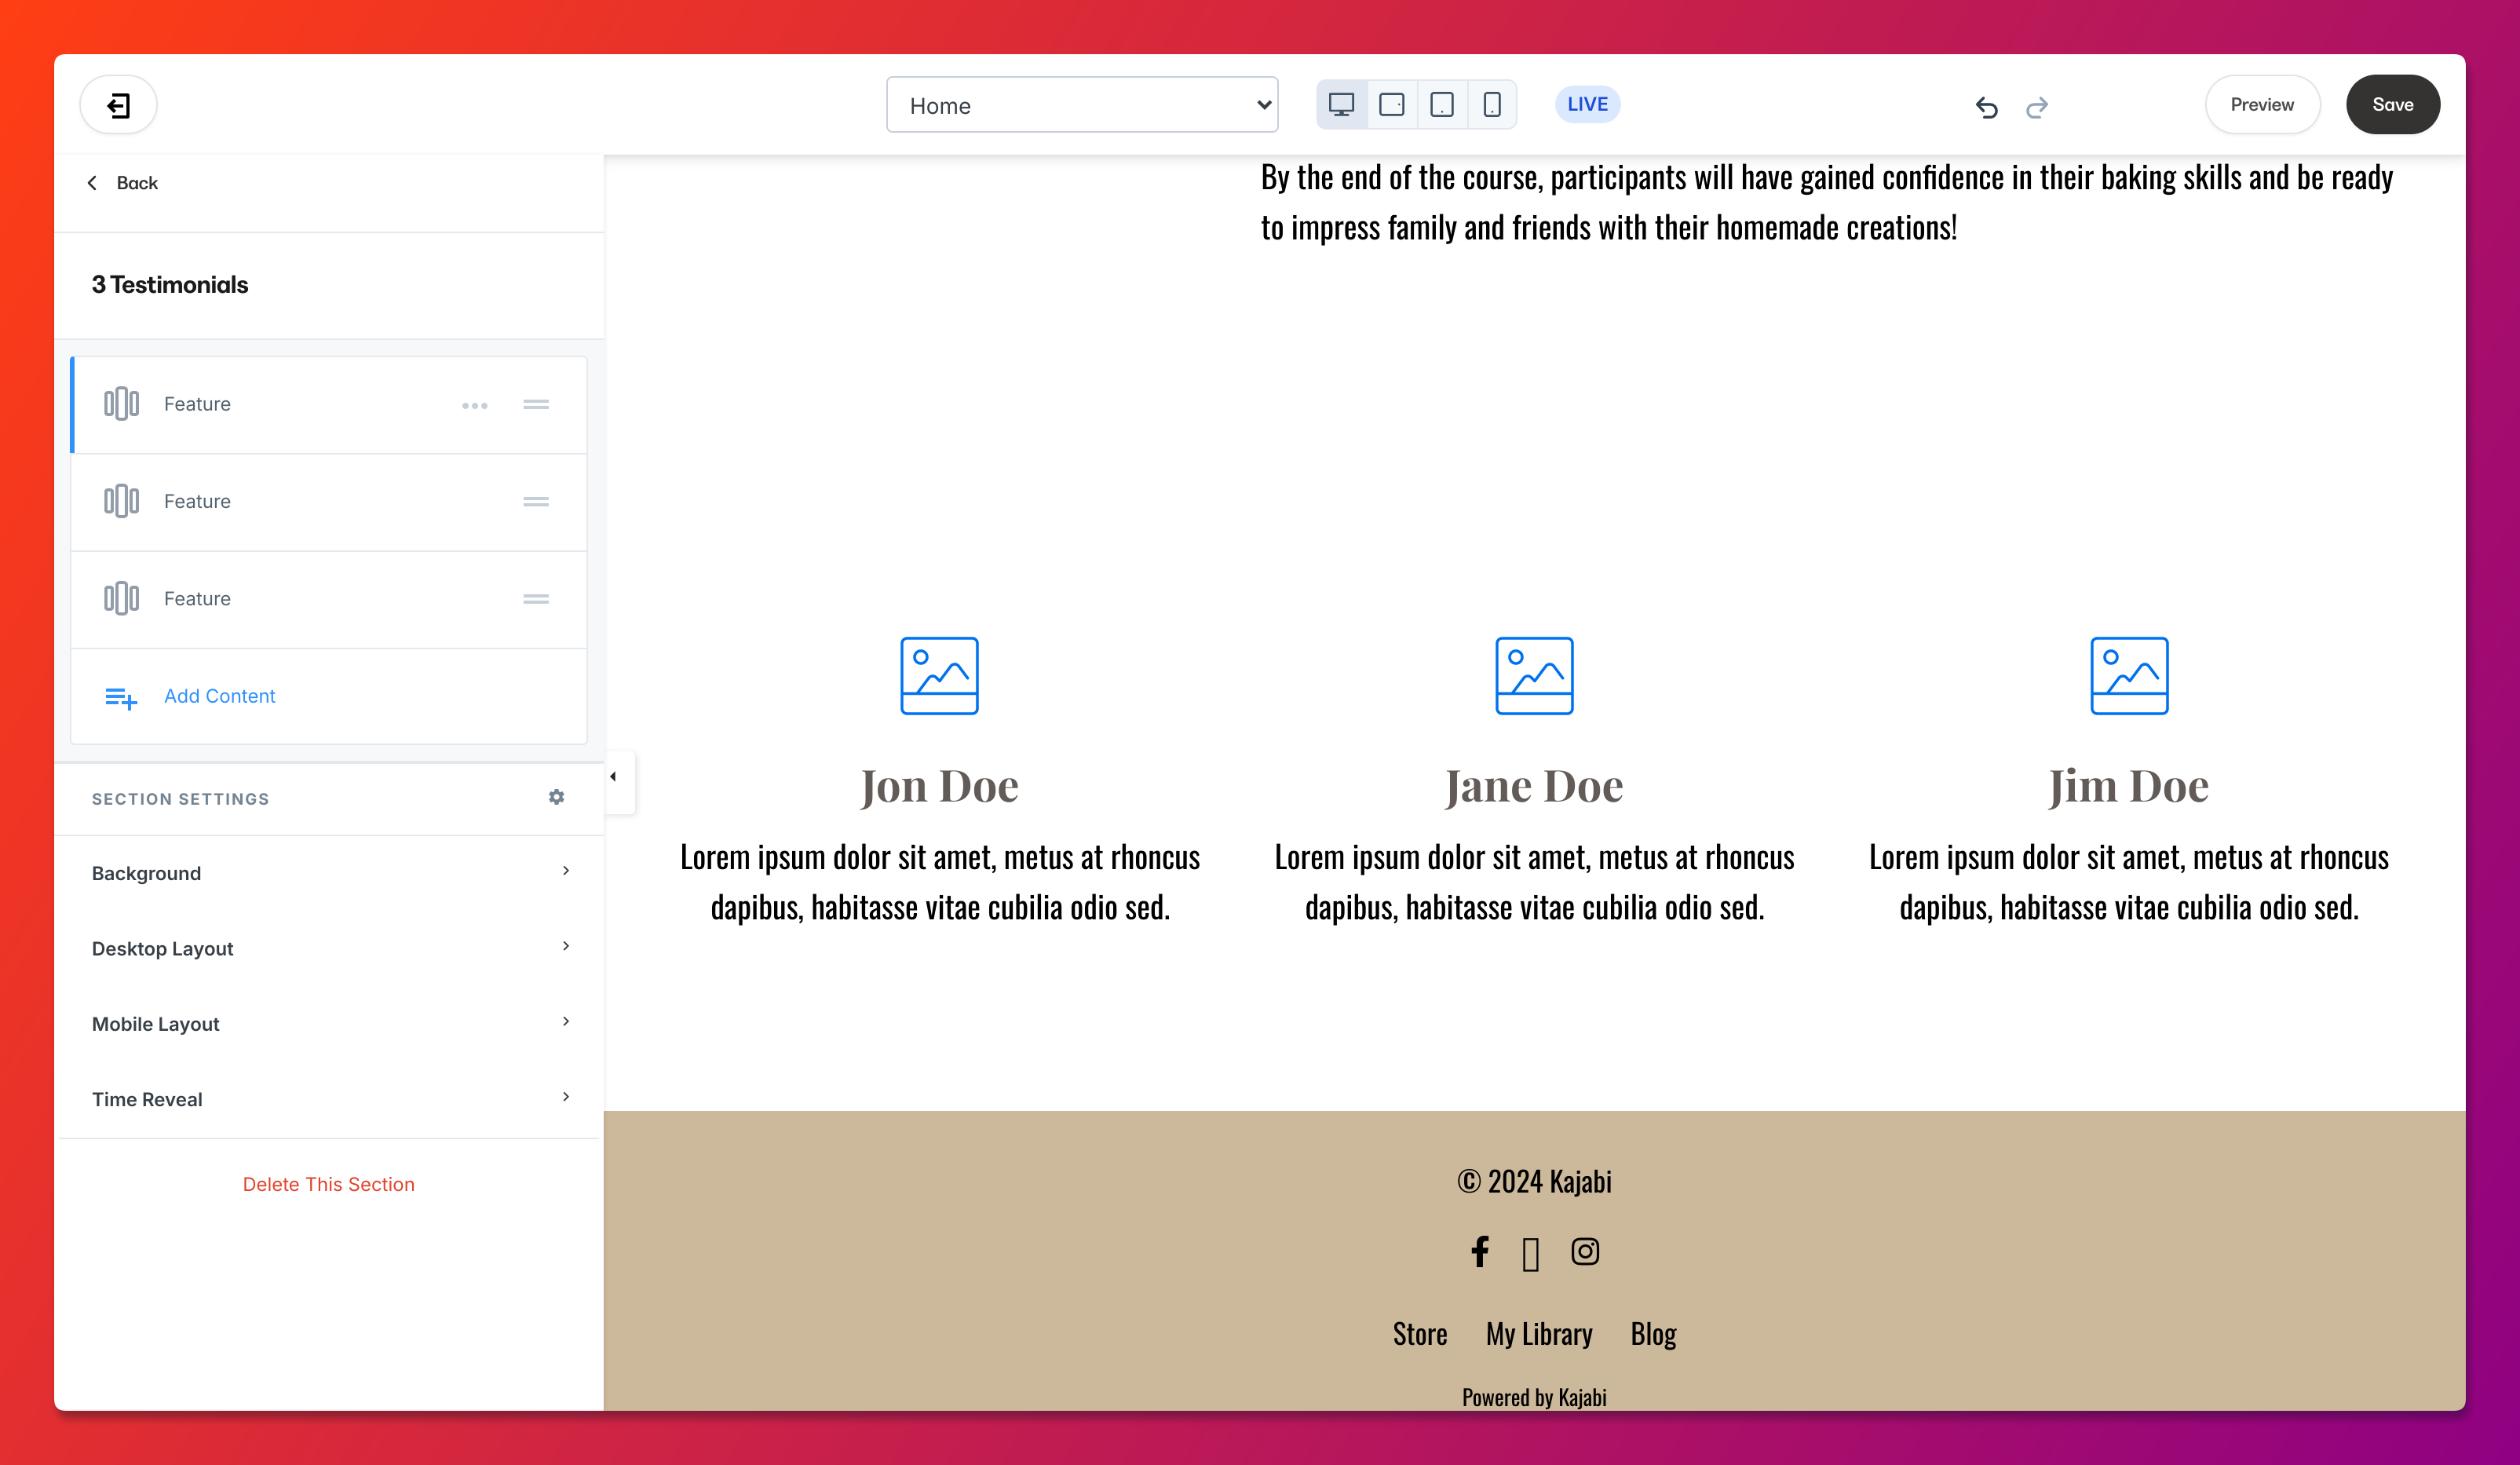This screenshot has height=1465, width=2520.
Task: Click Jim Doe's image placeholder
Action: pyautogui.click(x=2129, y=676)
